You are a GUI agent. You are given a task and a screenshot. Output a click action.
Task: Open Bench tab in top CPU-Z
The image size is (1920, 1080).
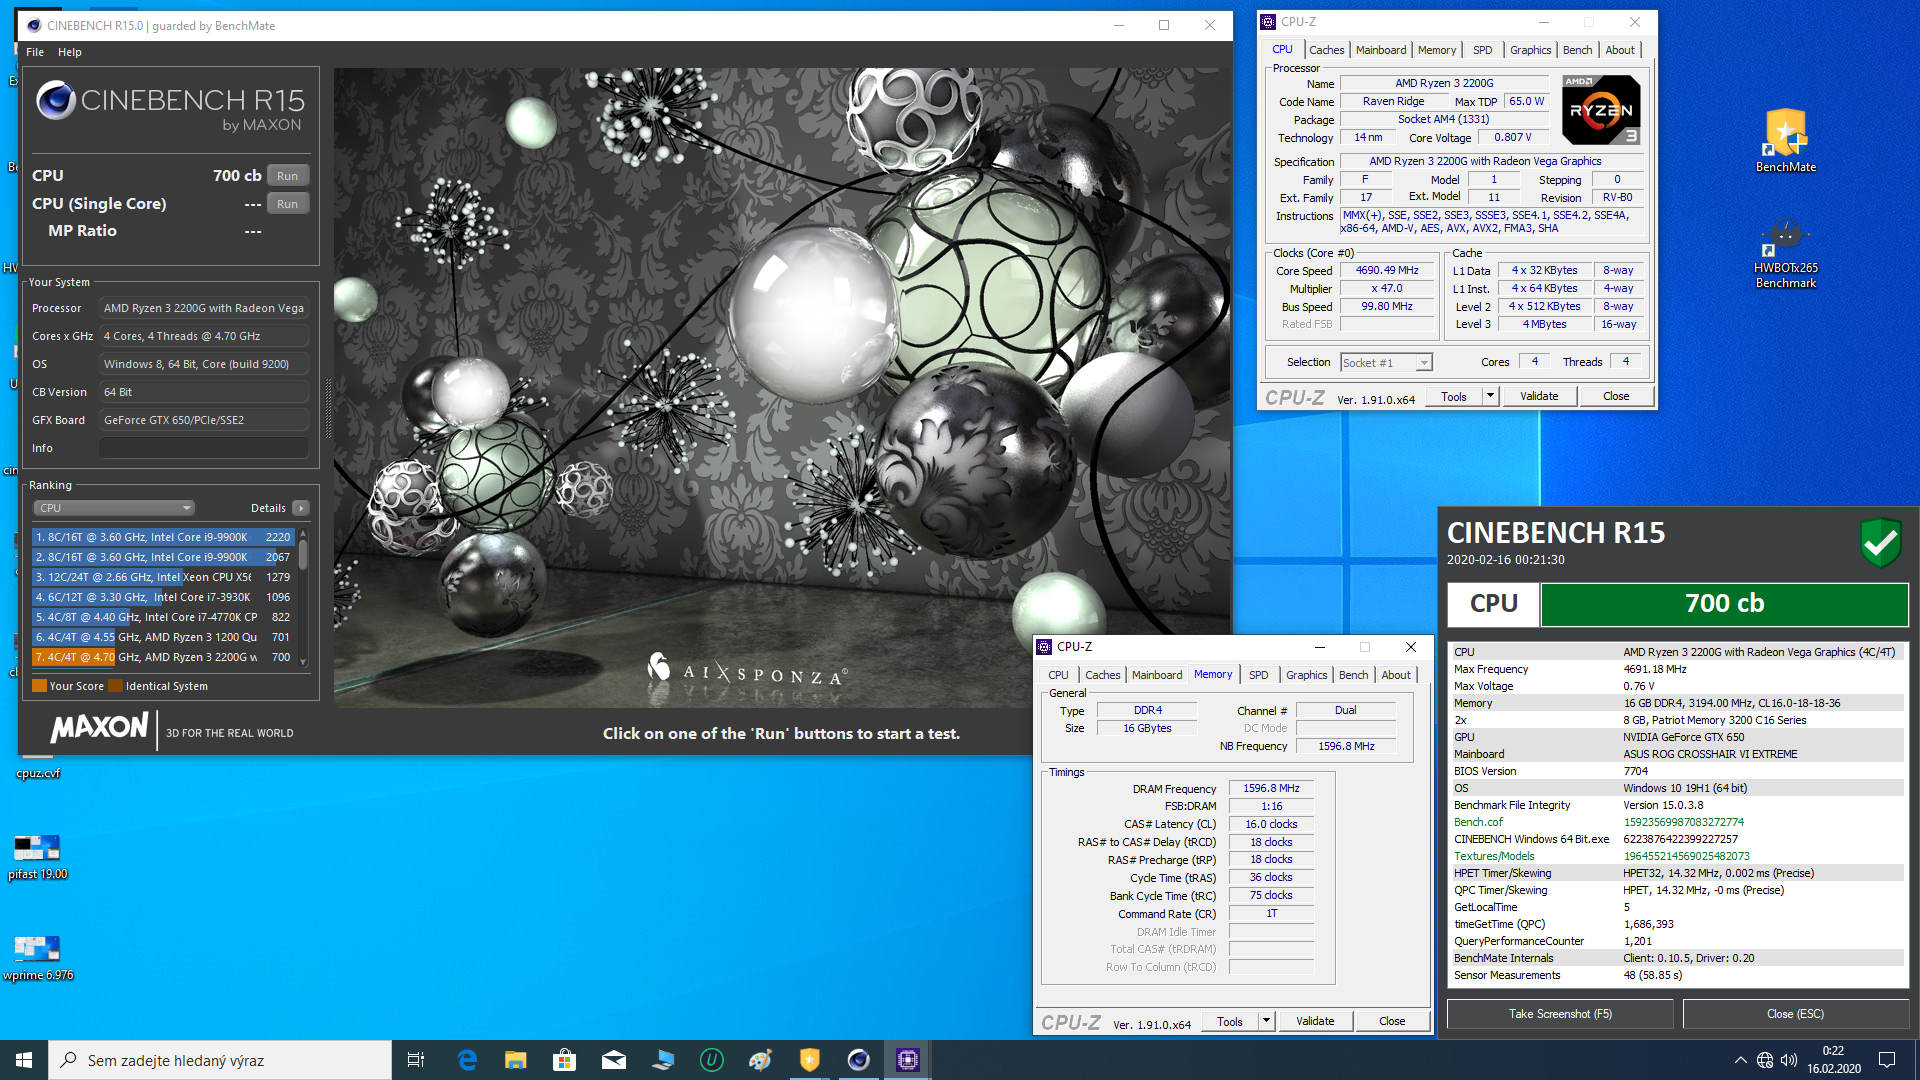(1578, 50)
